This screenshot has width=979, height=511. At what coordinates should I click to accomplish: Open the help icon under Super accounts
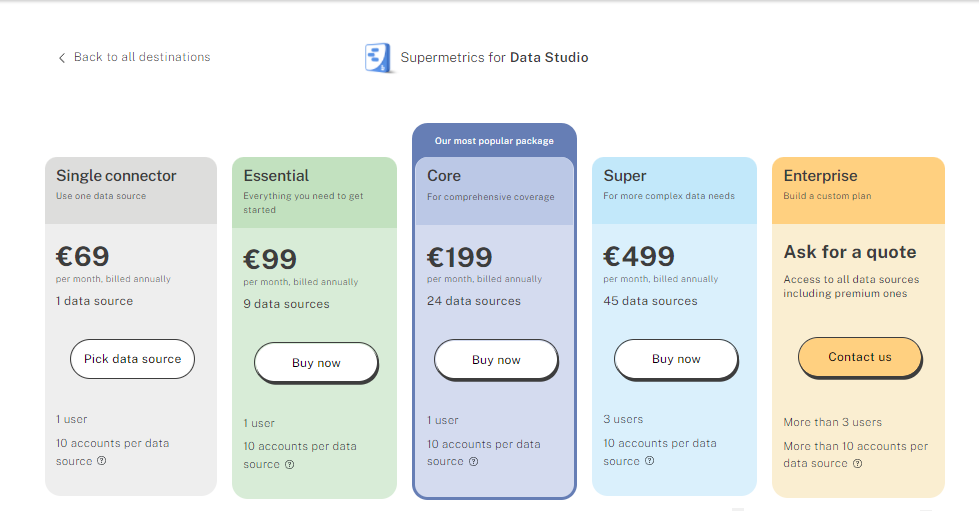650,460
